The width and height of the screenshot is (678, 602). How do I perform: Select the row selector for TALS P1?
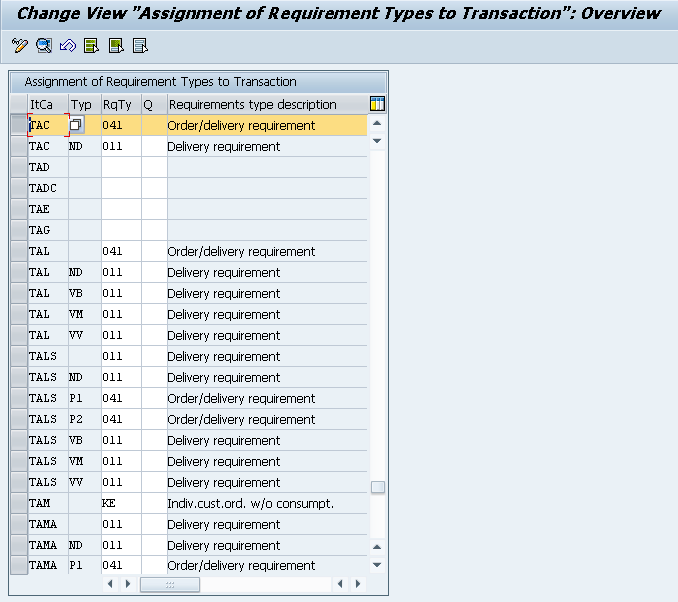point(19,398)
